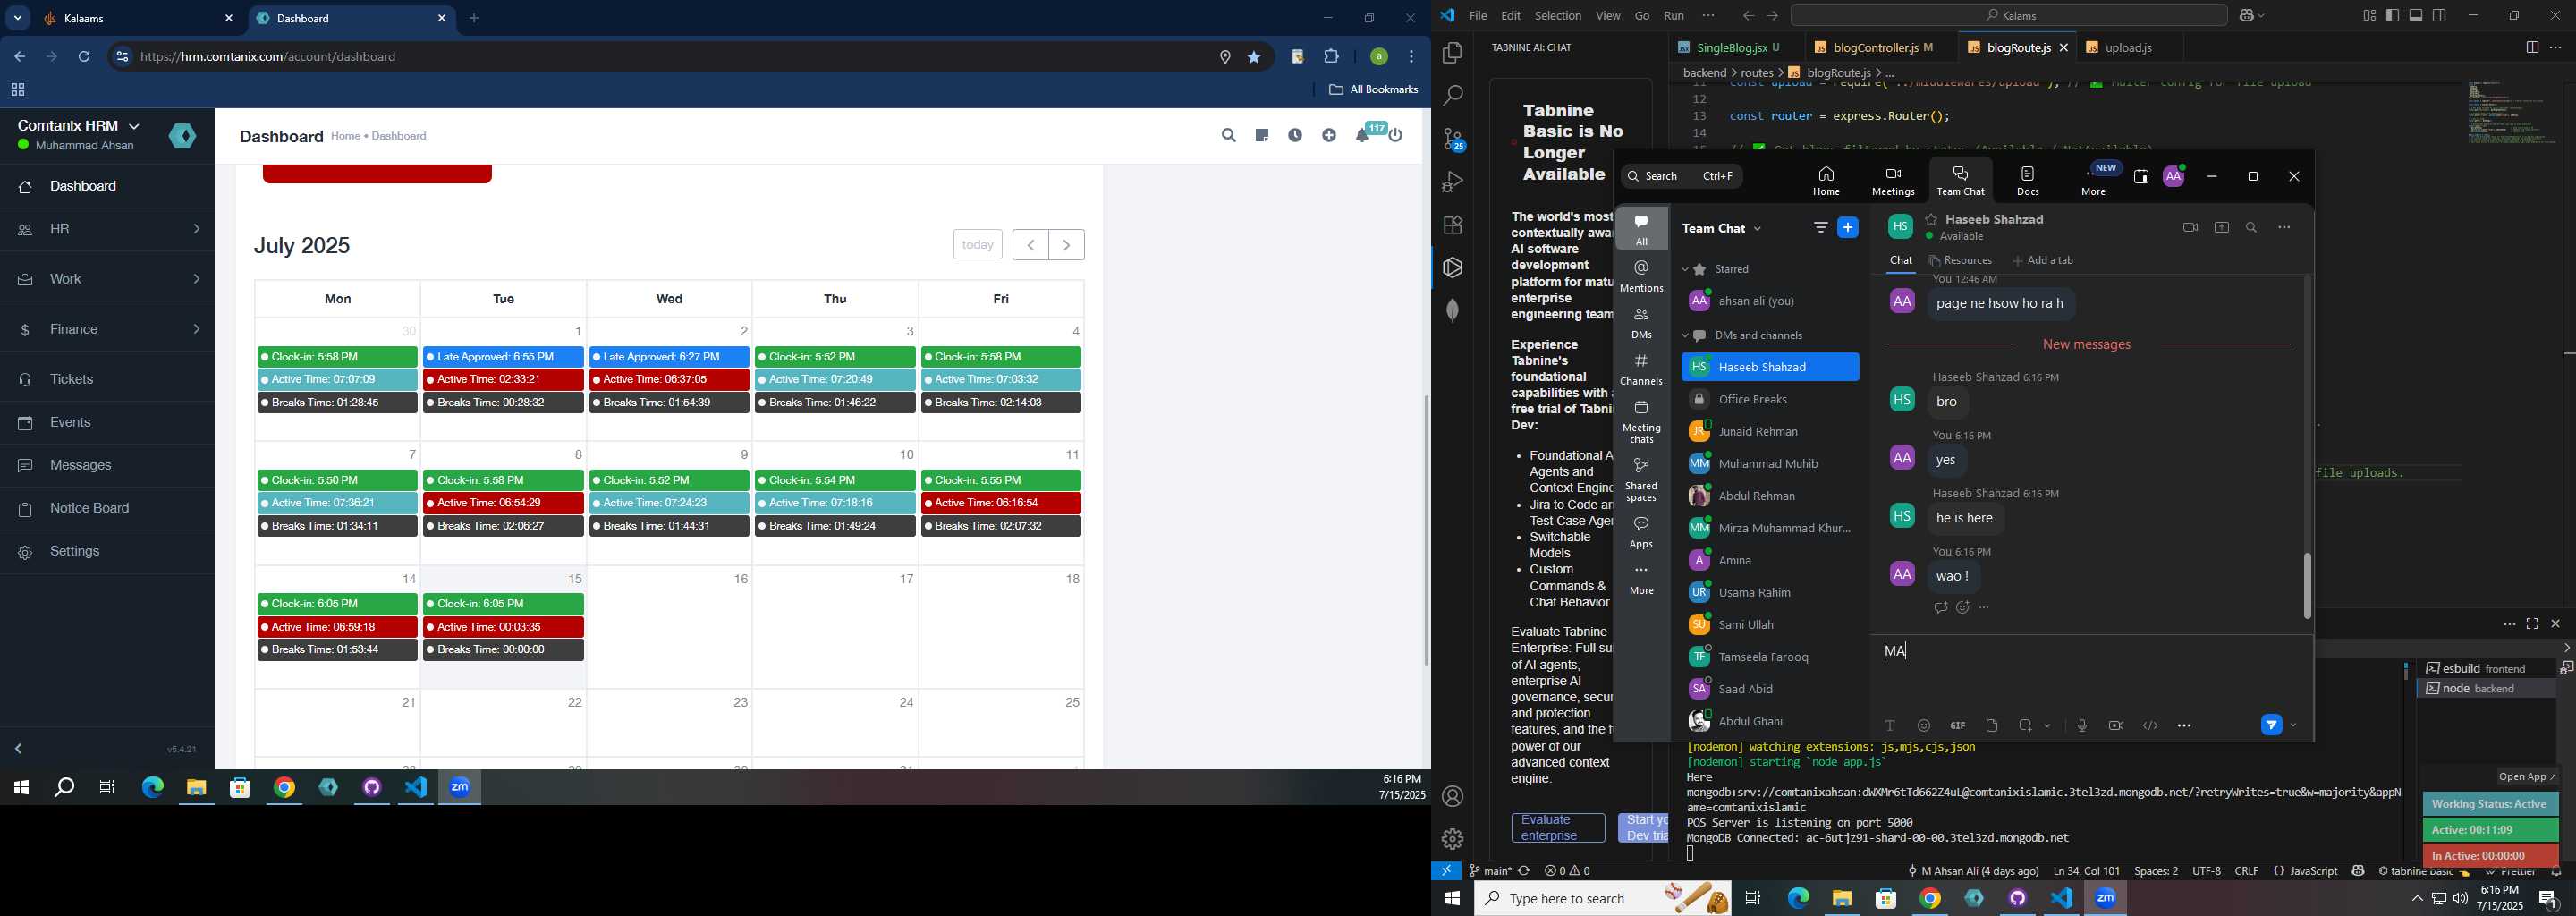Open the Selection menu in VS Code
The width and height of the screenshot is (2576, 916).
(x=1558, y=16)
